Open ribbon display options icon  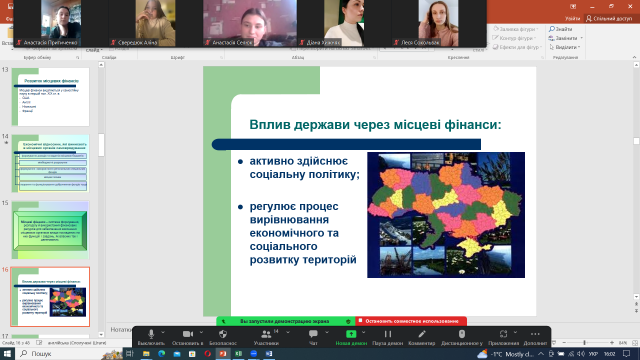573,6
